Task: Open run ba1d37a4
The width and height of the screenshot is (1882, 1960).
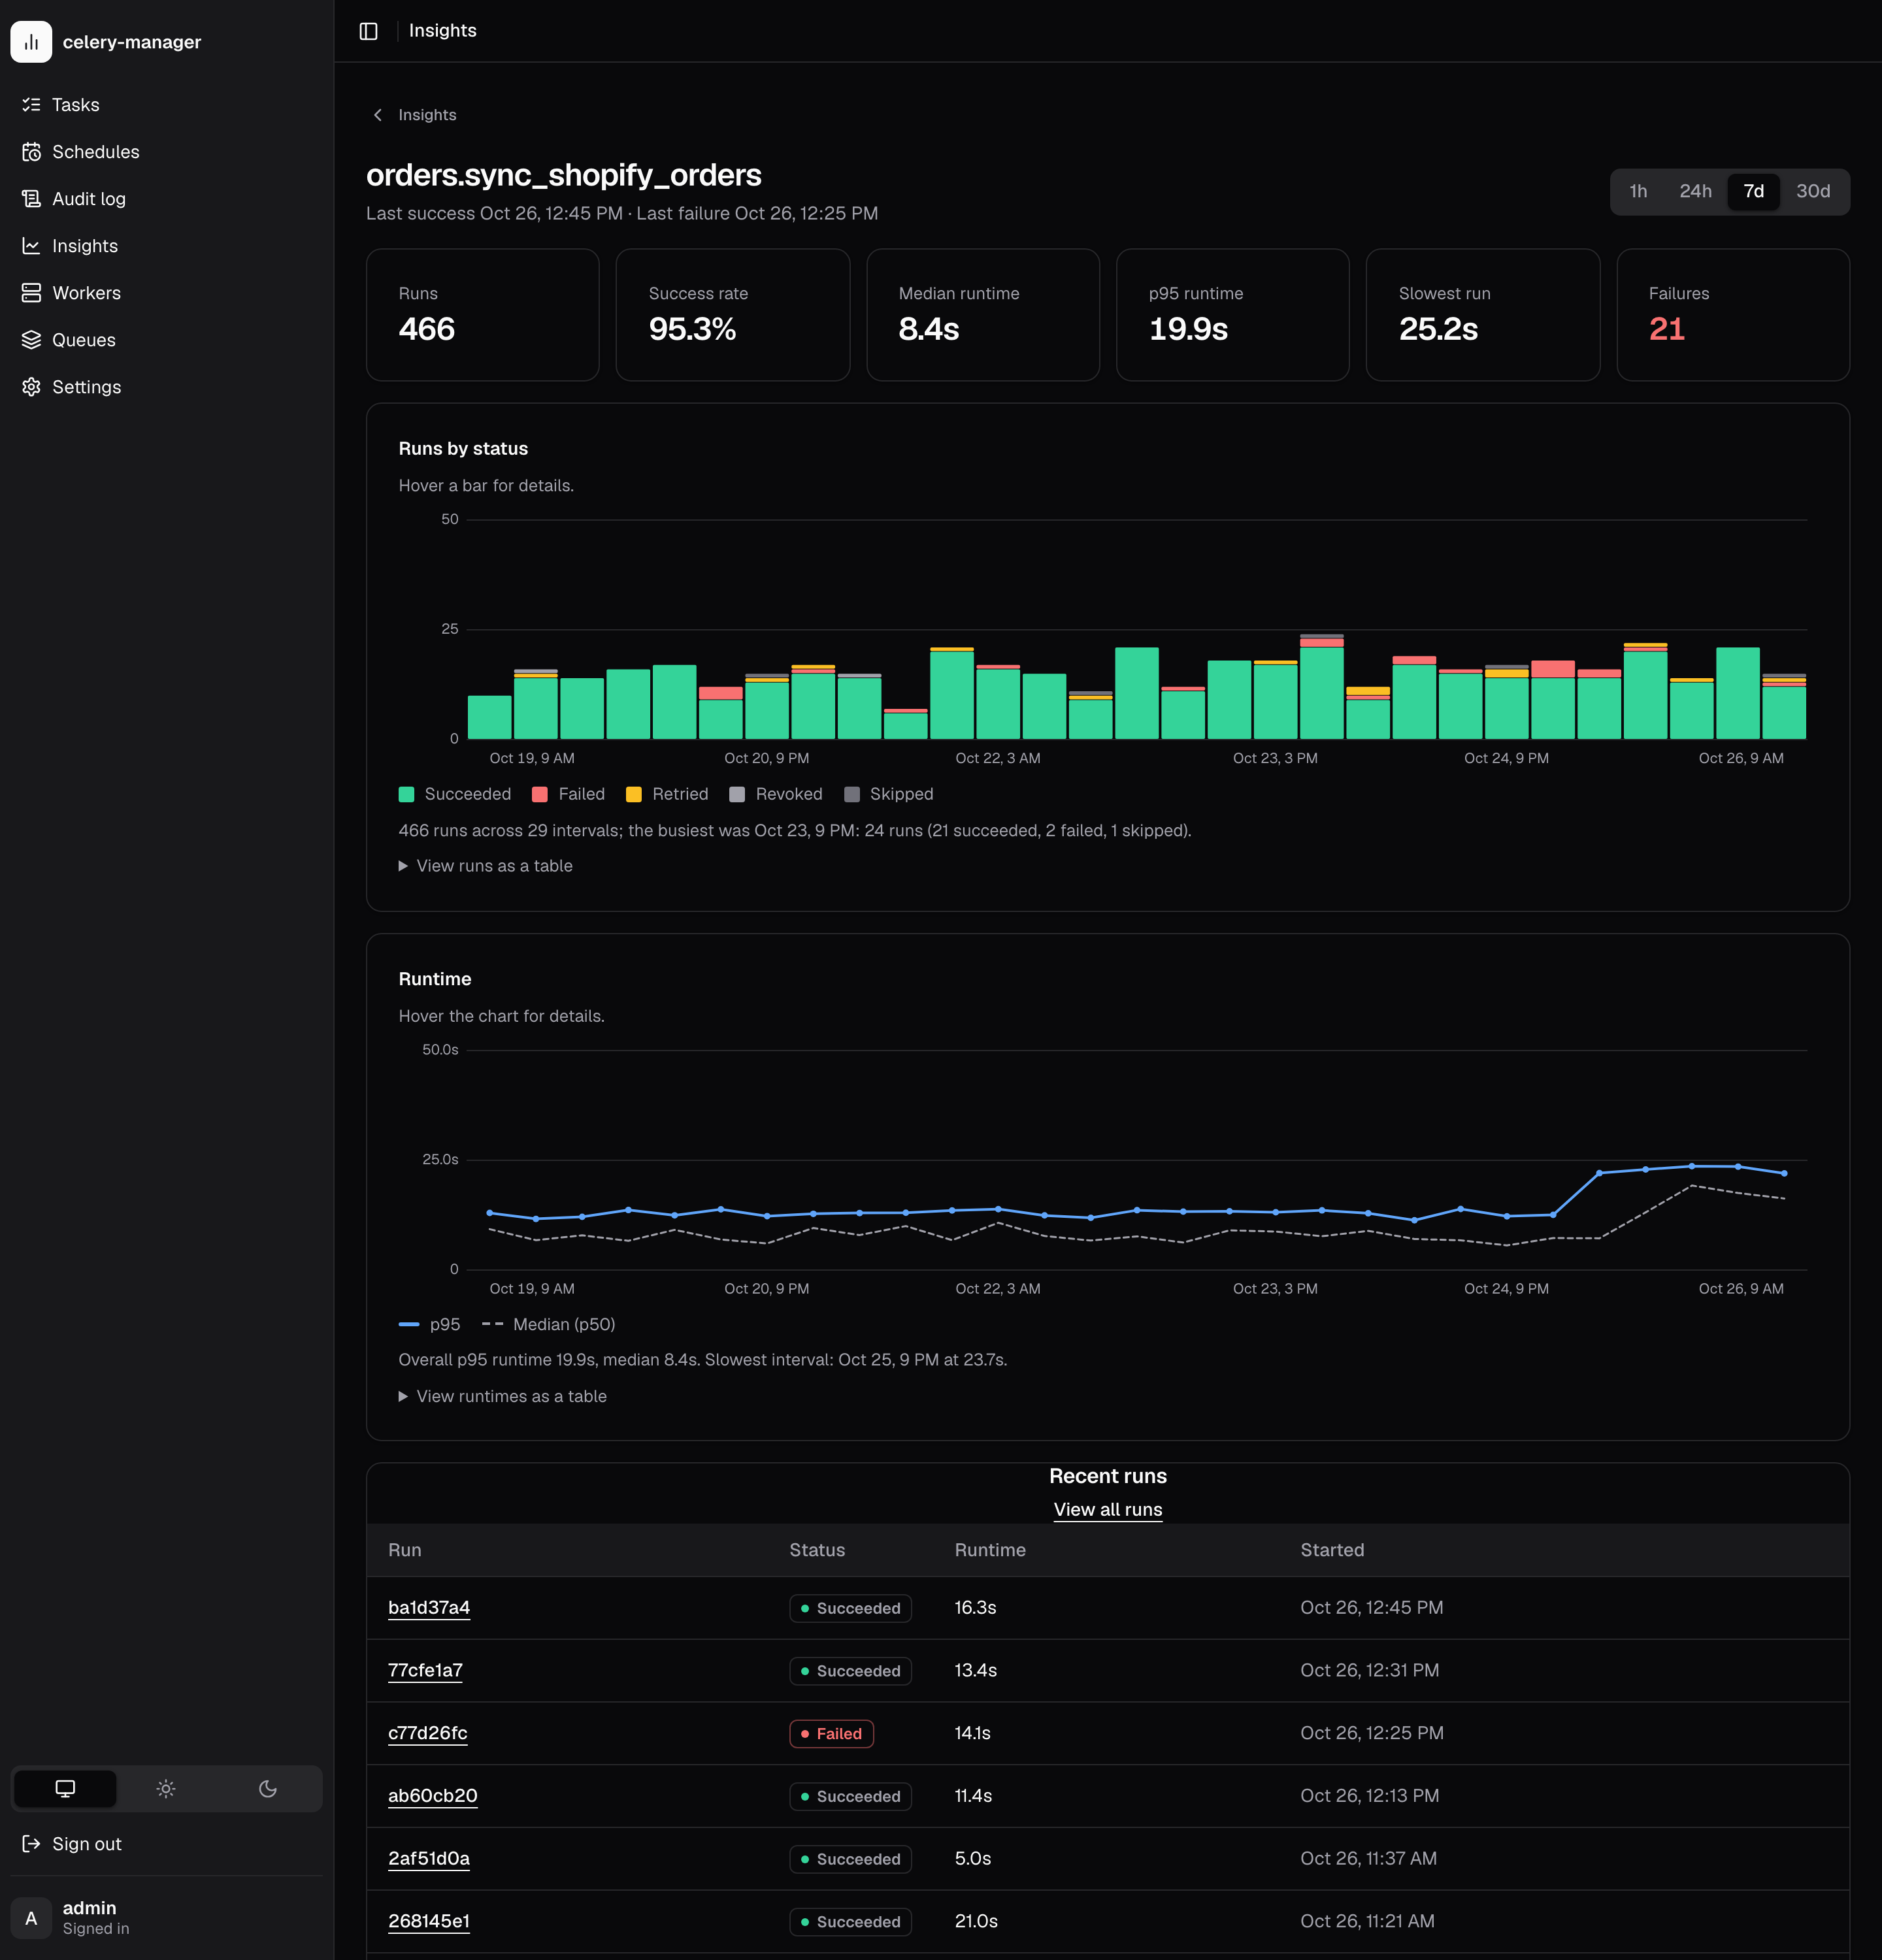Action: coord(429,1607)
